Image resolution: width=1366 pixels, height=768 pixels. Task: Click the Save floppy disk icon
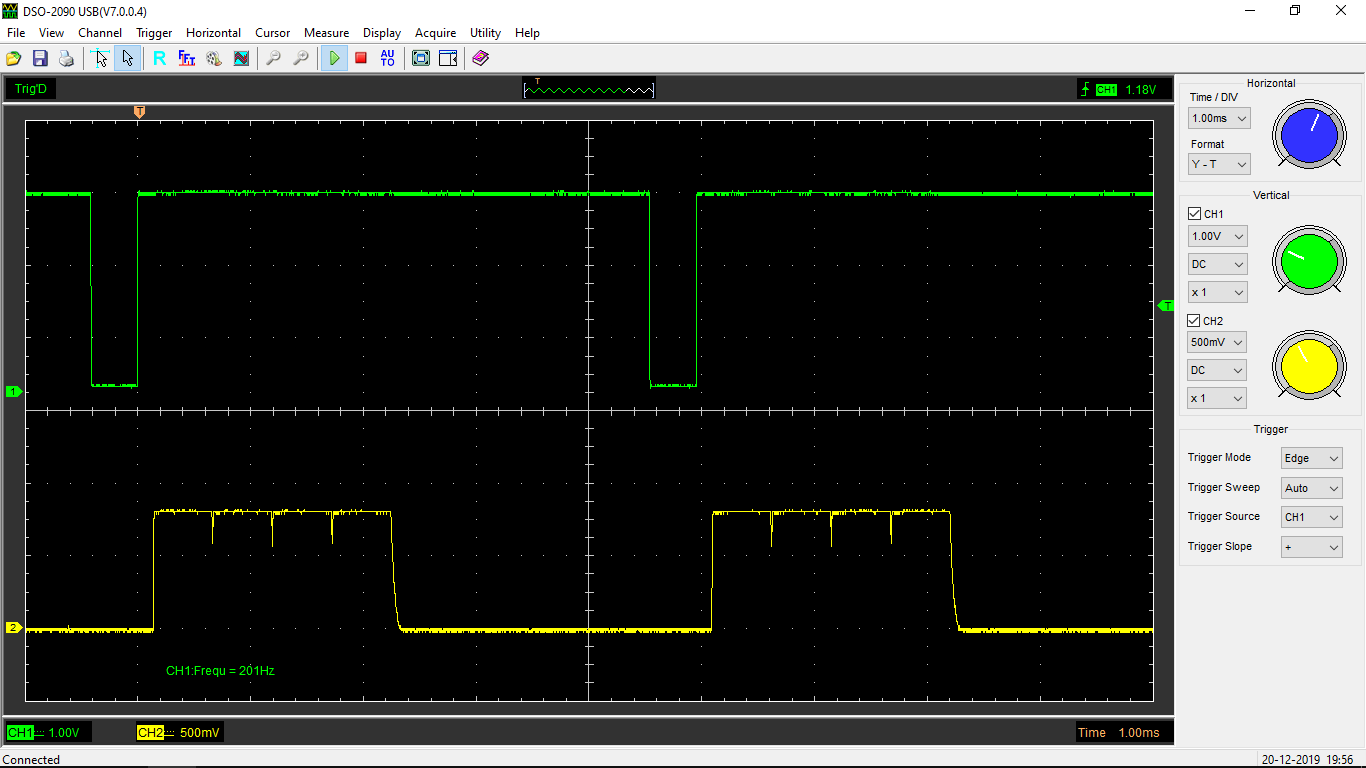click(x=40, y=59)
